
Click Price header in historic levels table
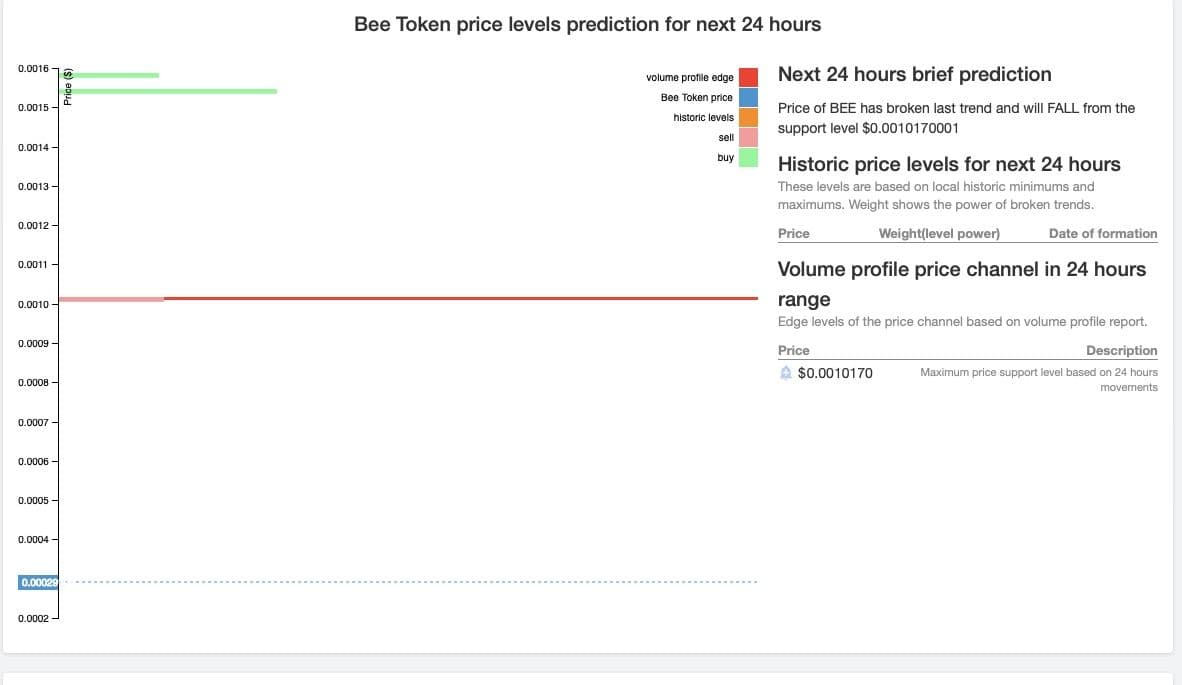coord(794,234)
